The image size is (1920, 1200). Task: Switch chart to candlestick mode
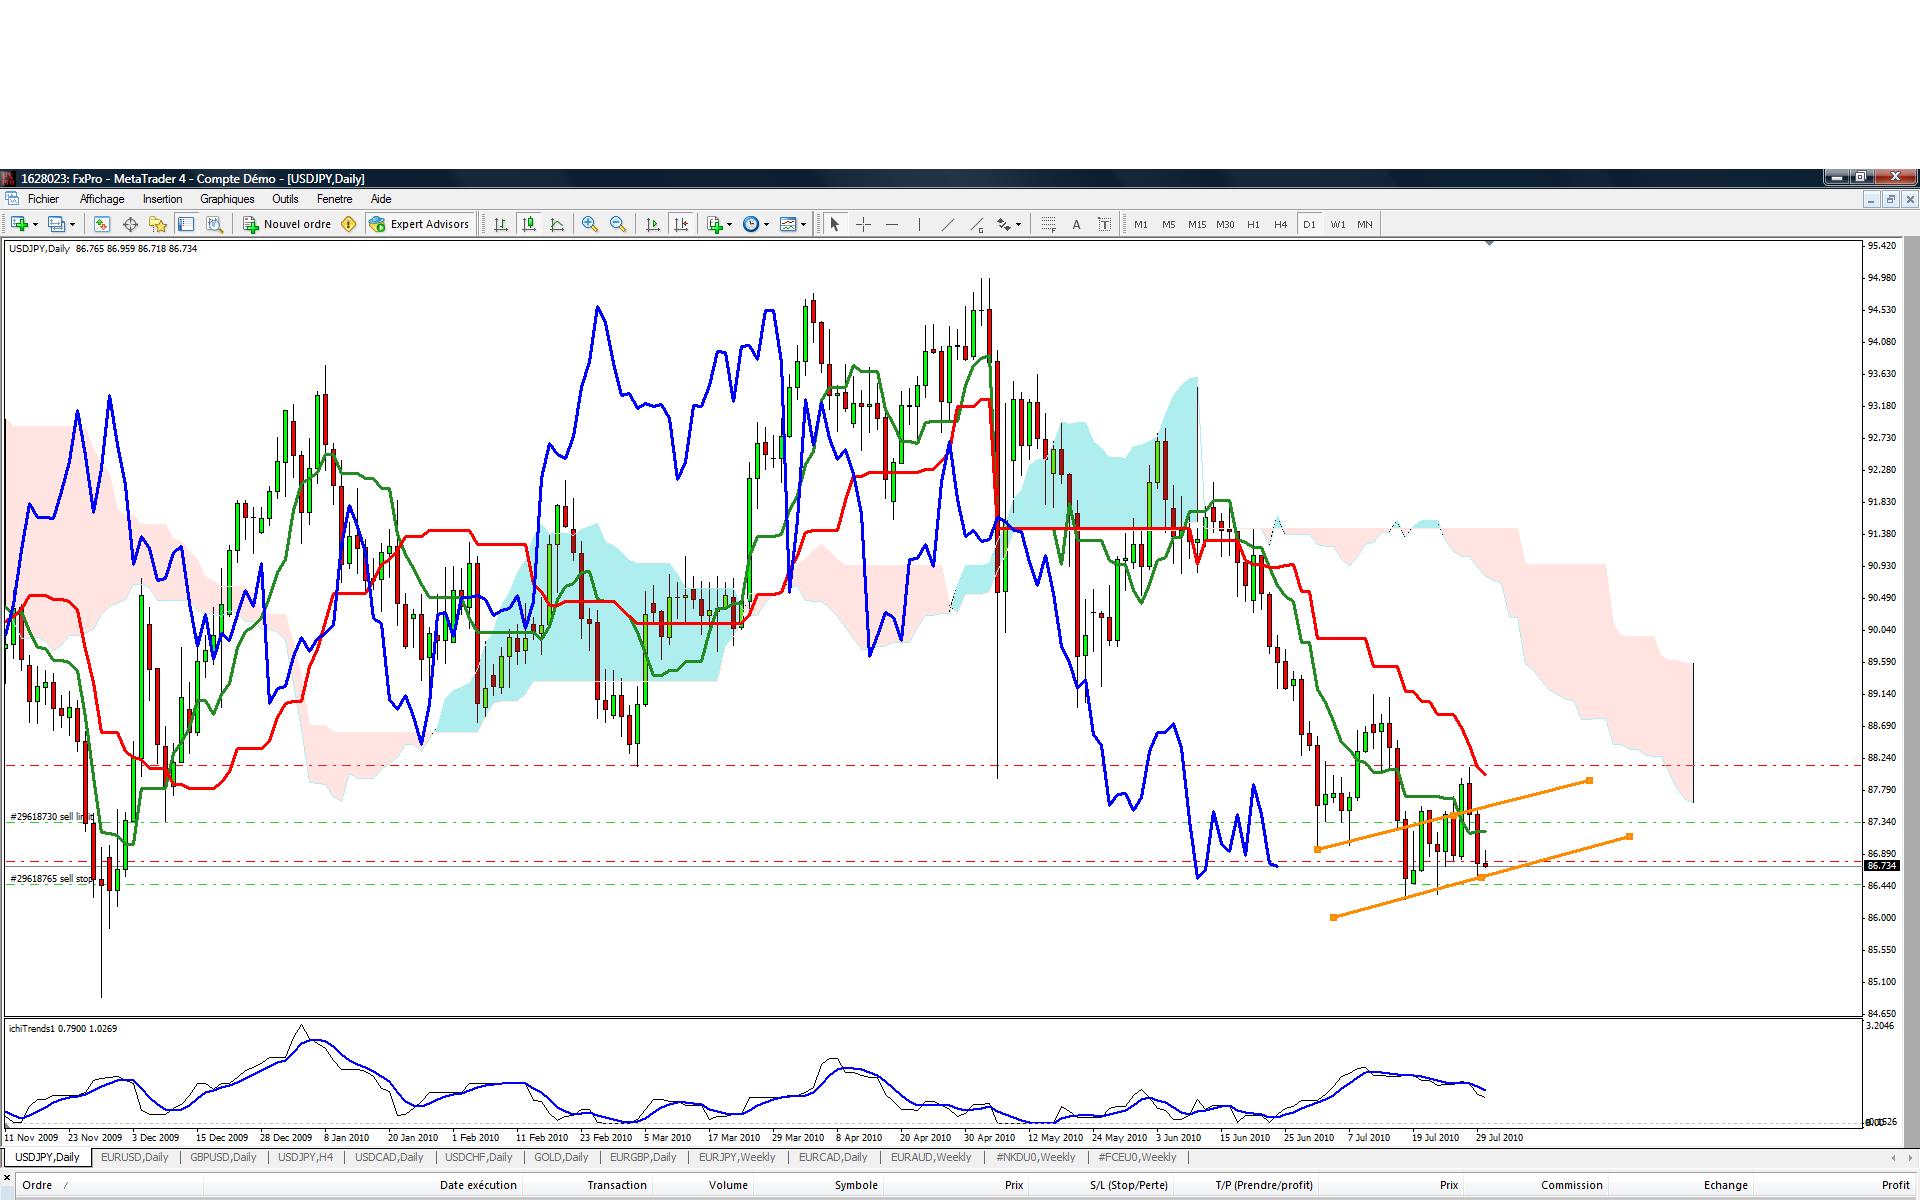(x=528, y=224)
